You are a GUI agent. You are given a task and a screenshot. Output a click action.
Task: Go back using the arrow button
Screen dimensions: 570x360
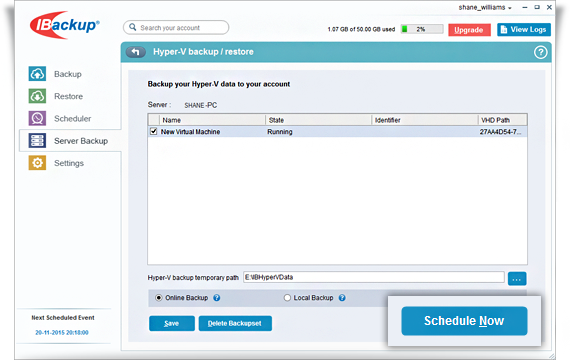point(136,52)
